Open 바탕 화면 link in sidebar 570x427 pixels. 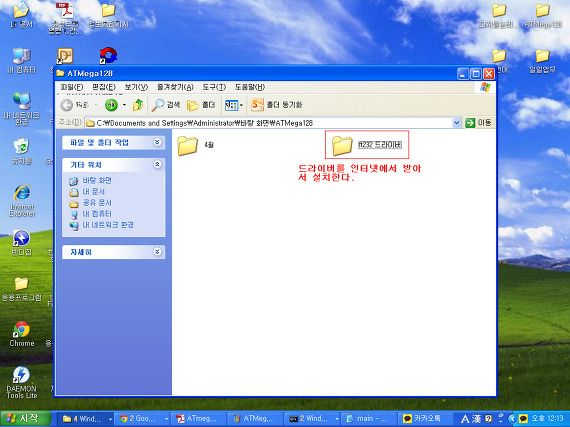click(90, 181)
